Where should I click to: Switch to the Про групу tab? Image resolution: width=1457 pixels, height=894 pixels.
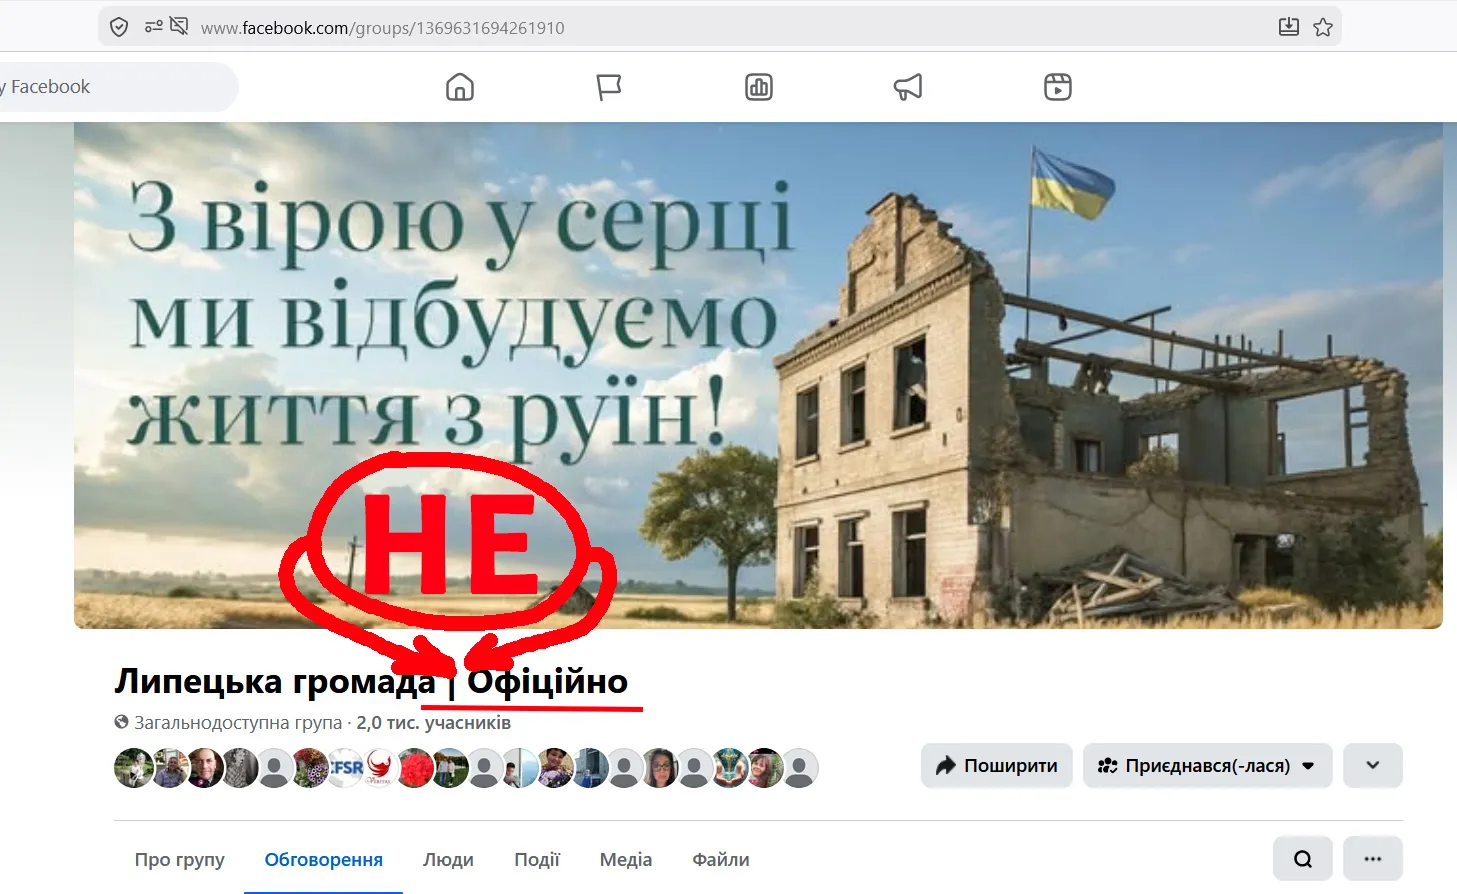(x=180, y=860)
